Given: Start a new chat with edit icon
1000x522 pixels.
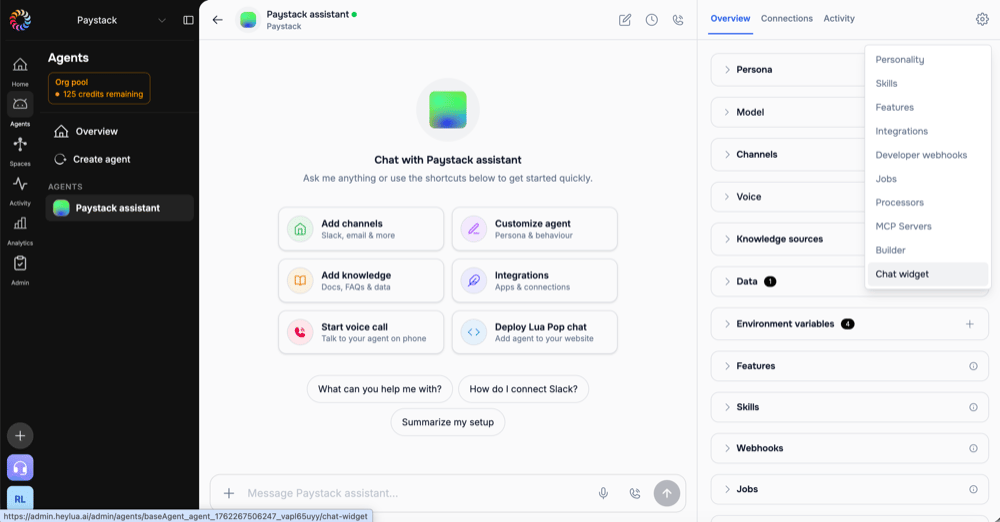Looking at the screenshot, I should [x=625, y=20].
